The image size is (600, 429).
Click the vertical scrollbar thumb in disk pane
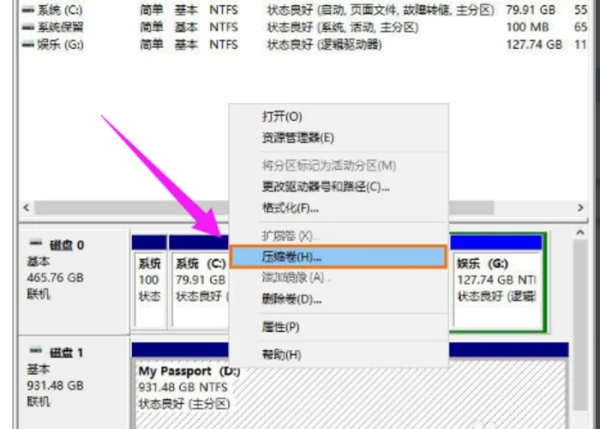tap(580, 325)
